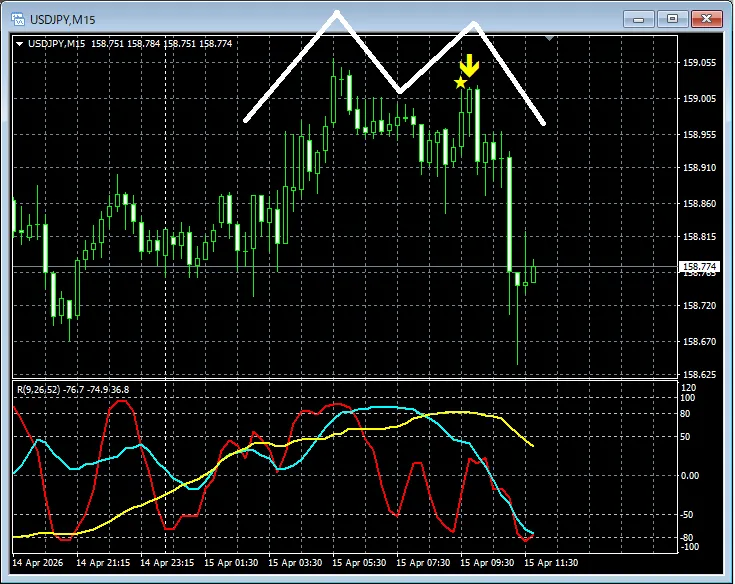Select the red indicator line at its first peak
735x584 pixels.
(122, 401)
